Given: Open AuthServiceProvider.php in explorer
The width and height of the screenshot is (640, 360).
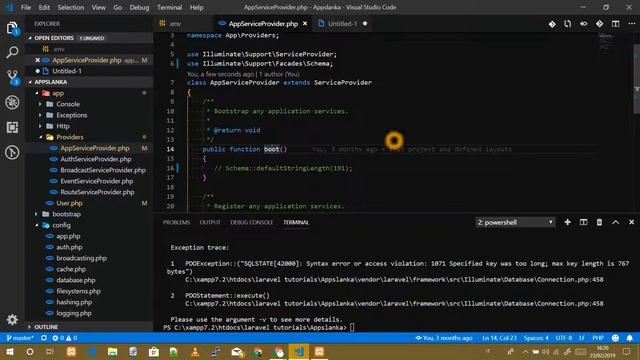Looking at the screenshot, I should 96,159.
